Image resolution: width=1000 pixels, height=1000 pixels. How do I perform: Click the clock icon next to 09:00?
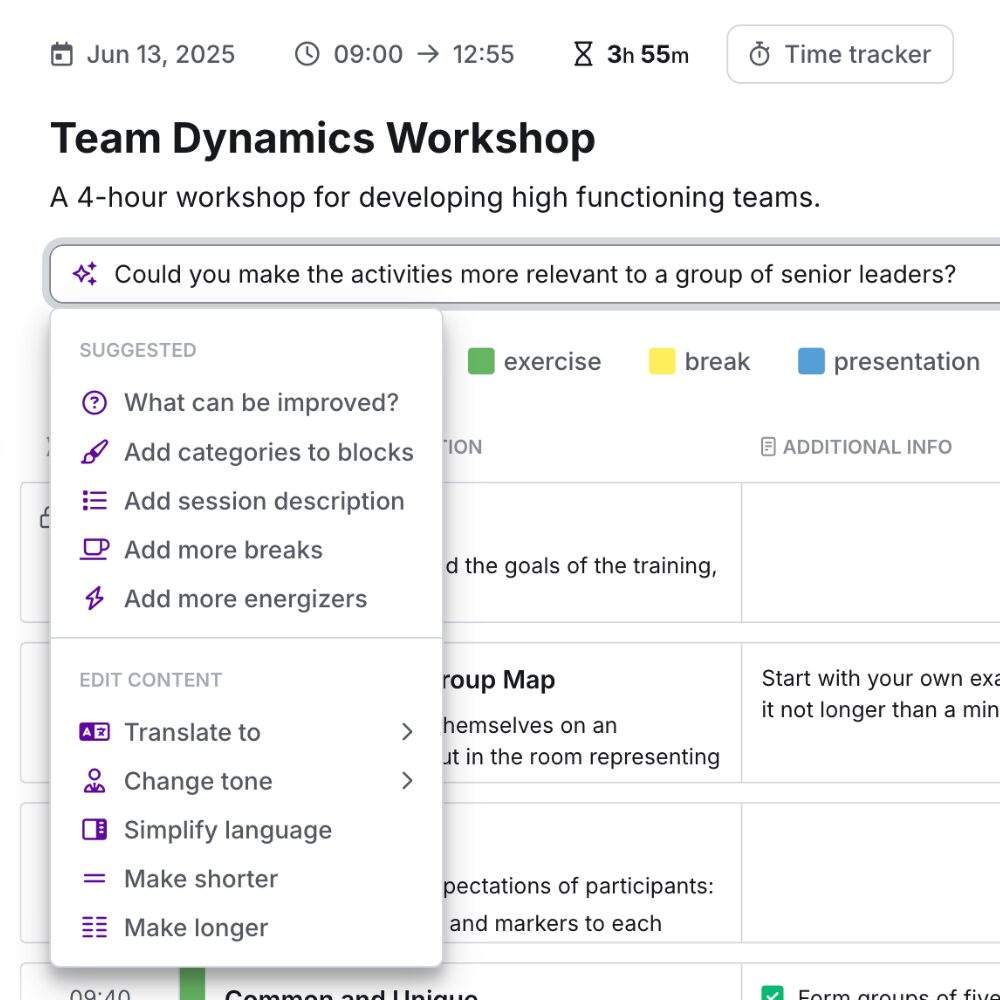(x=307, y=54)
